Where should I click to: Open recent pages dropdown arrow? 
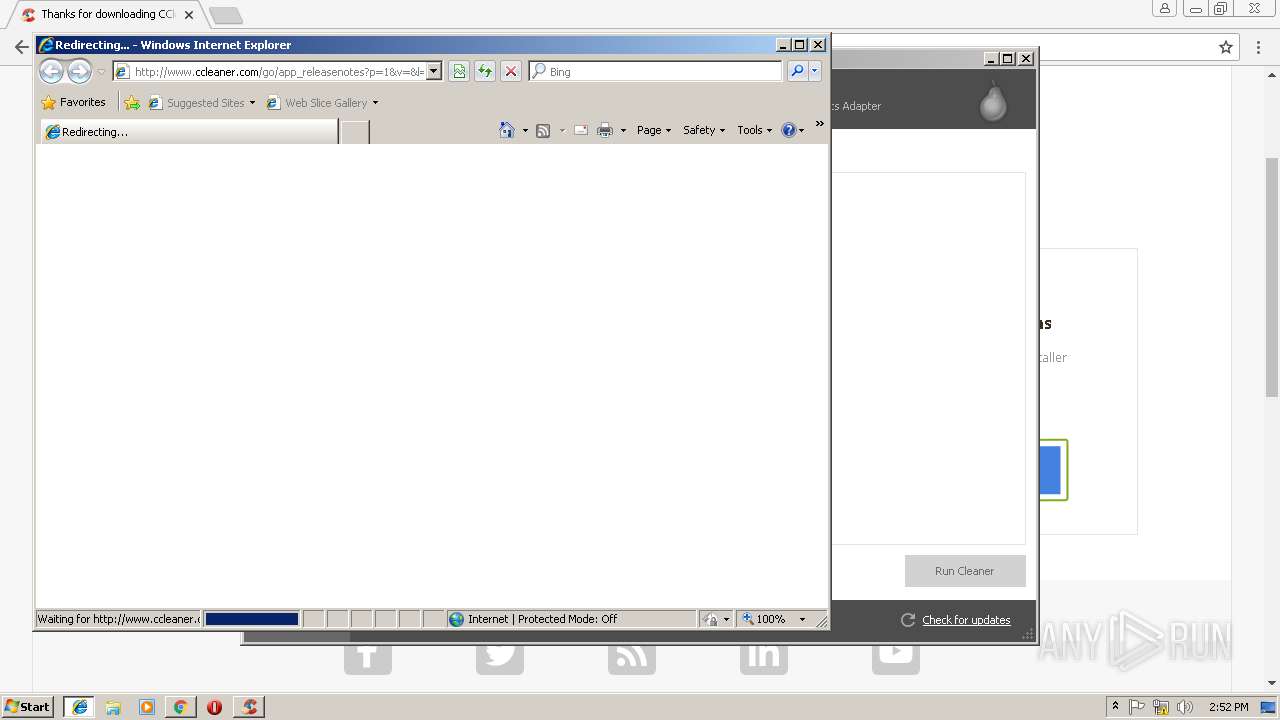click(101, 72)
